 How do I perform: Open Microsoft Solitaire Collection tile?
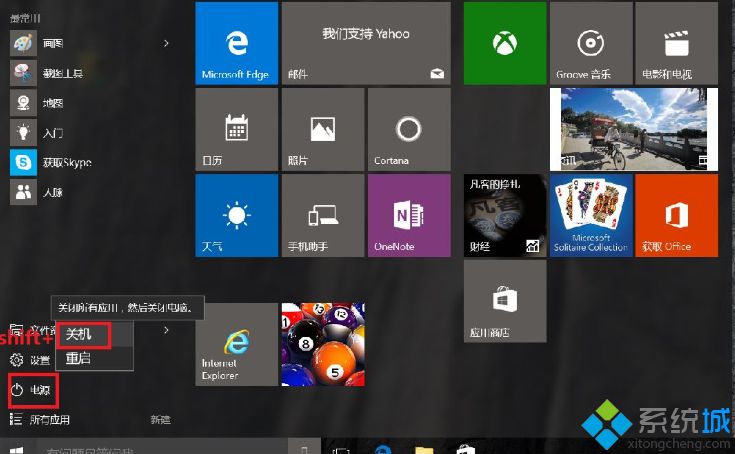pyautogui.click(x=591, y=216)
